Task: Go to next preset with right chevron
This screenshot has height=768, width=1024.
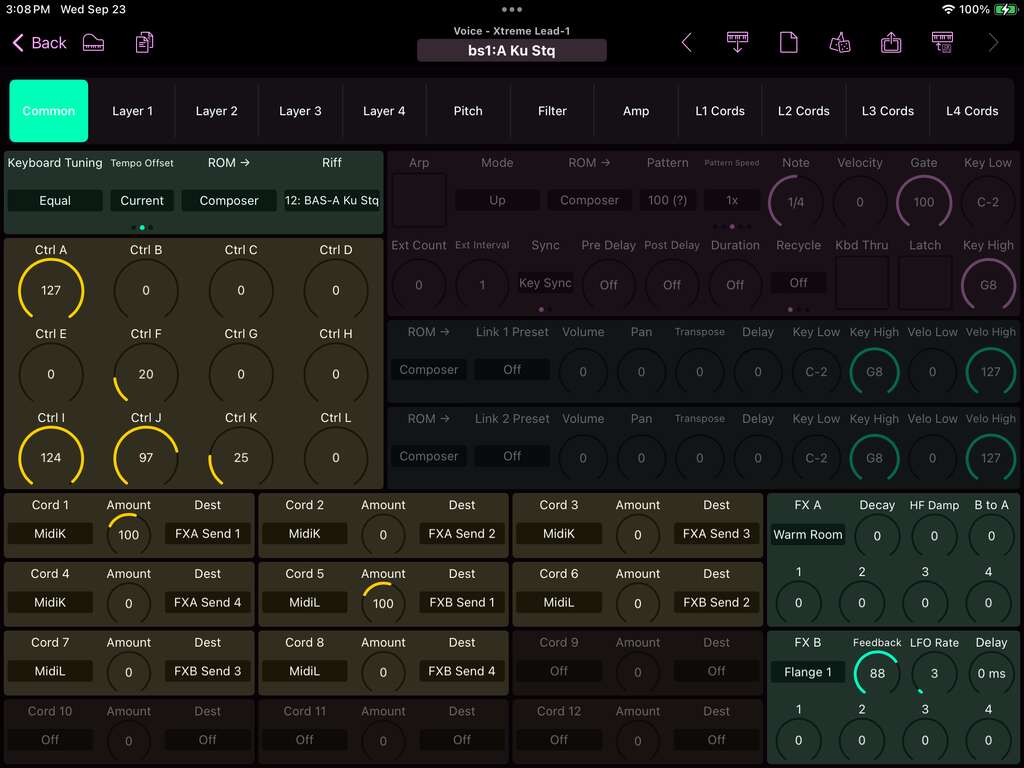Action: 993,43
